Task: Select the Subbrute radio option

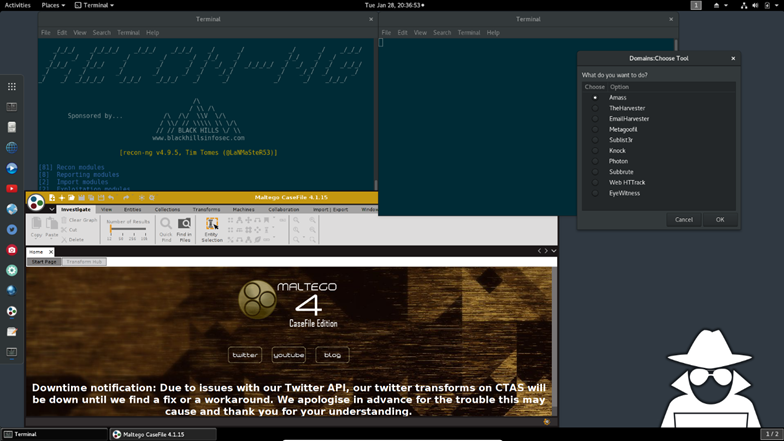Action: click(595, 172)
